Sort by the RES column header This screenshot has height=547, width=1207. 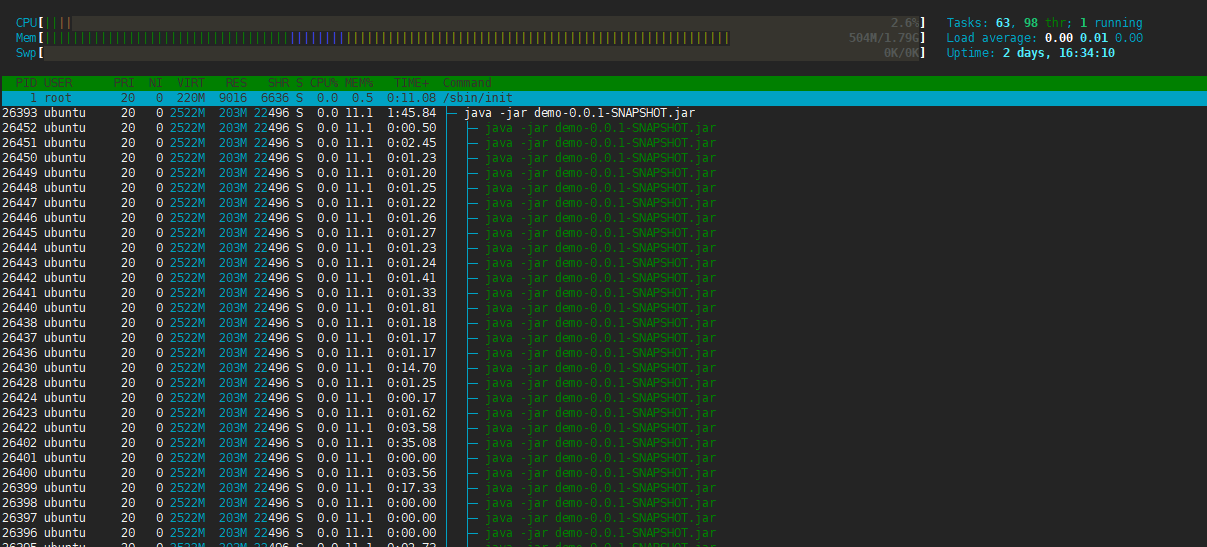coord(236,83)
